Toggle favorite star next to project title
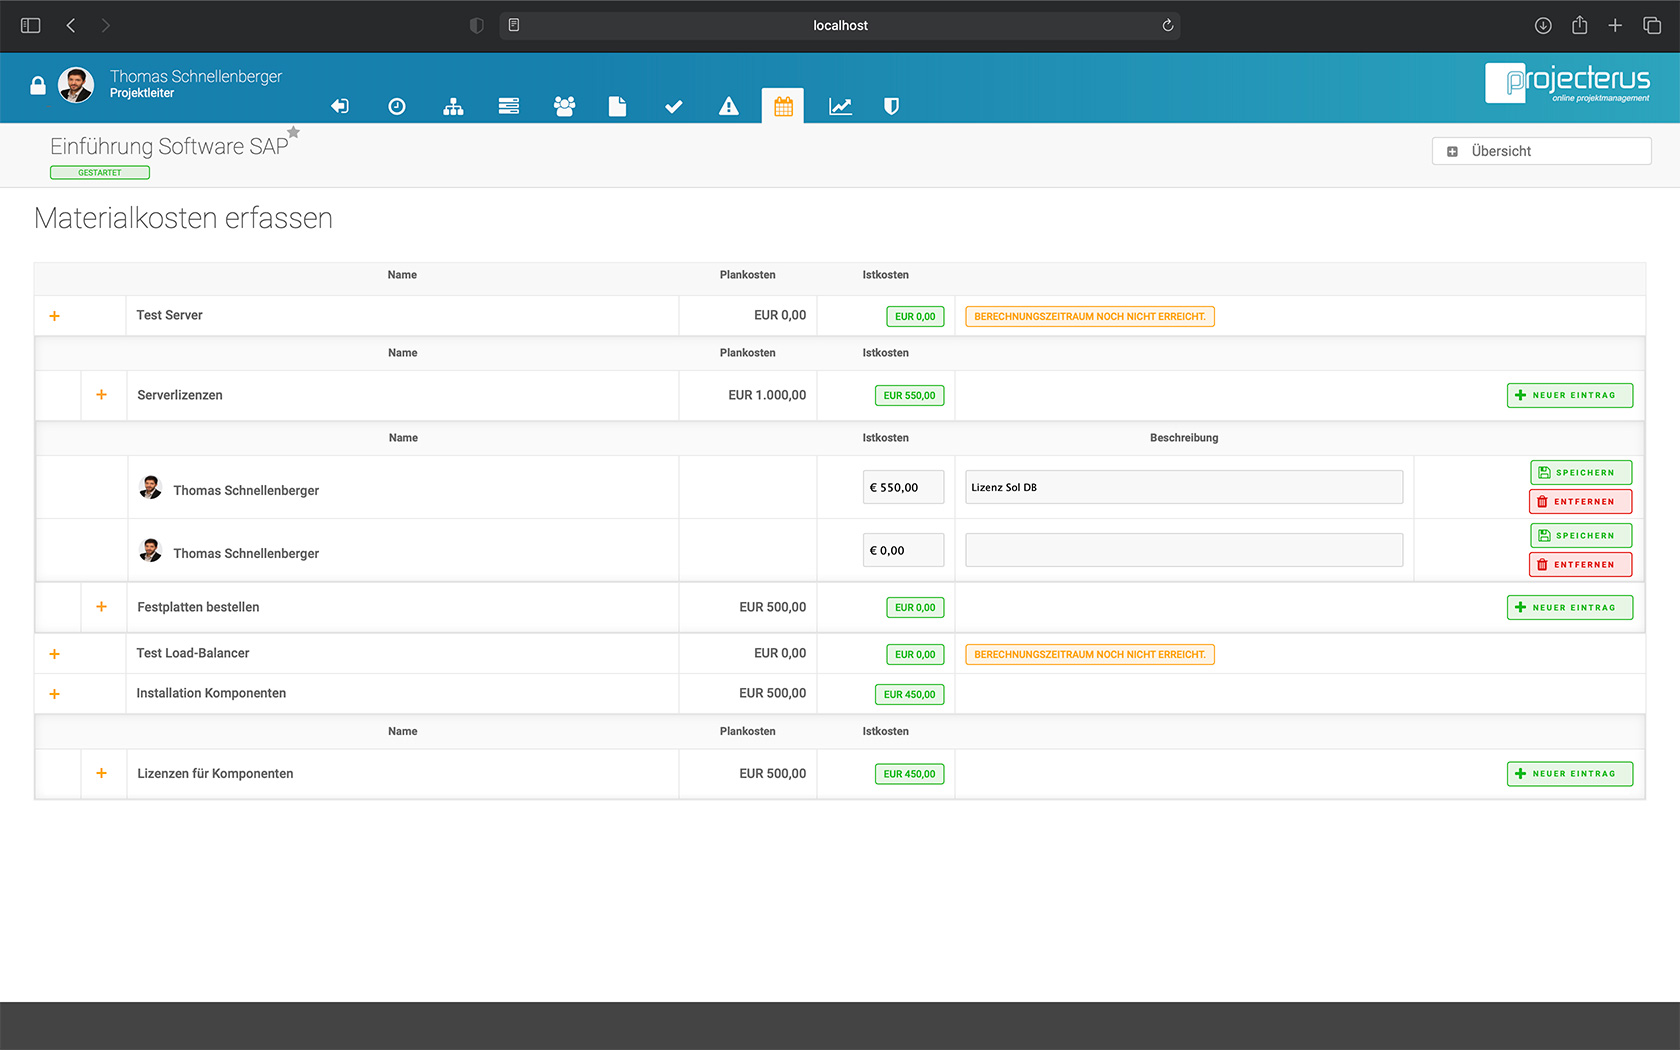This screenshot has width=1680, height=1050. (x=293, y=132)
